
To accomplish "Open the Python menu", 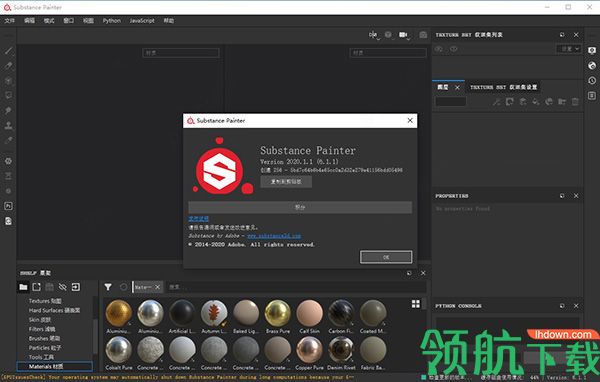I will 112,21.
